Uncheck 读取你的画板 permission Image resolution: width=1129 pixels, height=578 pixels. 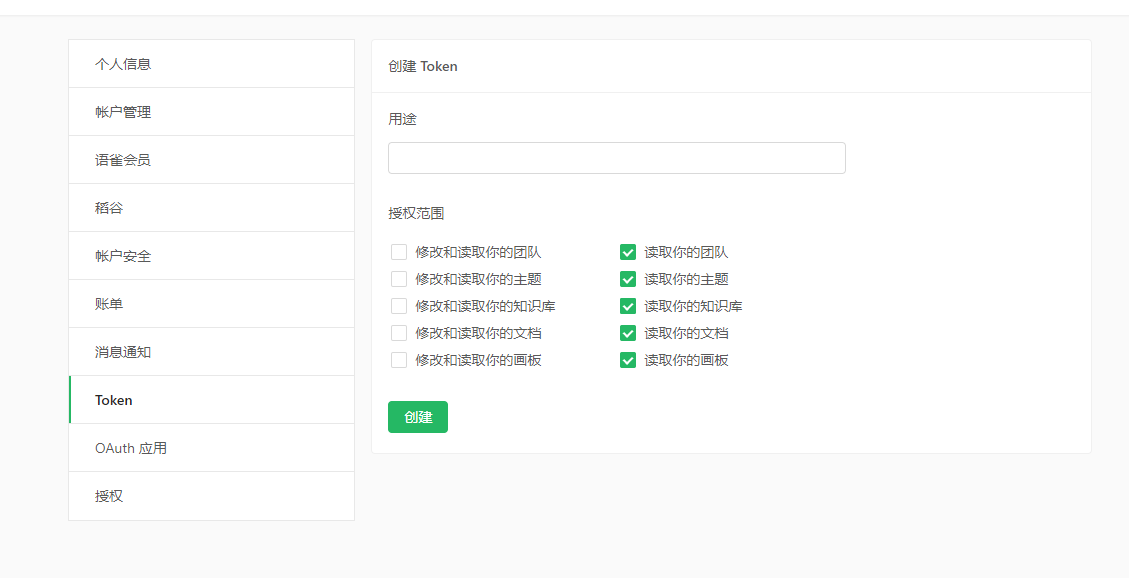click(x=628, y=360)
